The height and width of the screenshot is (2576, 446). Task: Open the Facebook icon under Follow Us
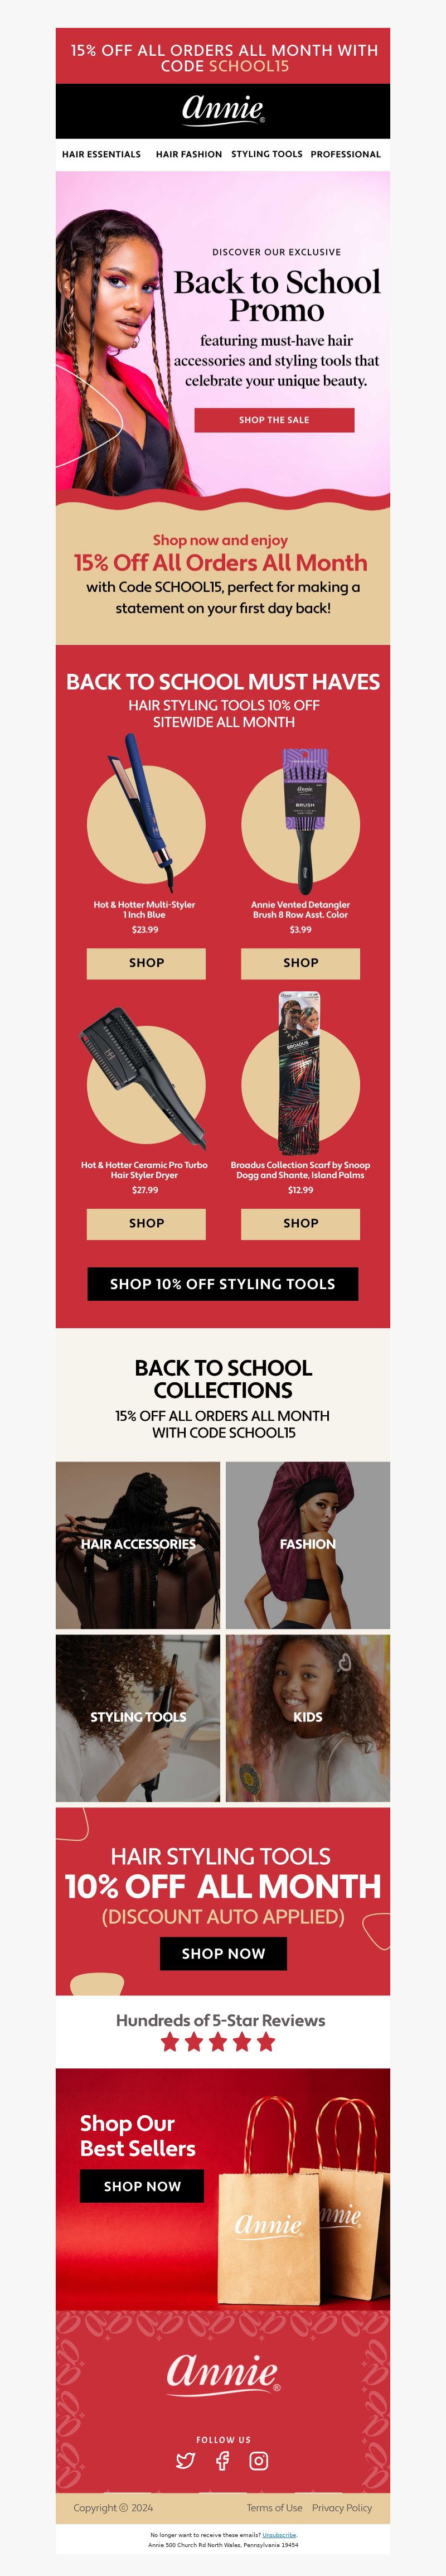(x=222, y=2460)
